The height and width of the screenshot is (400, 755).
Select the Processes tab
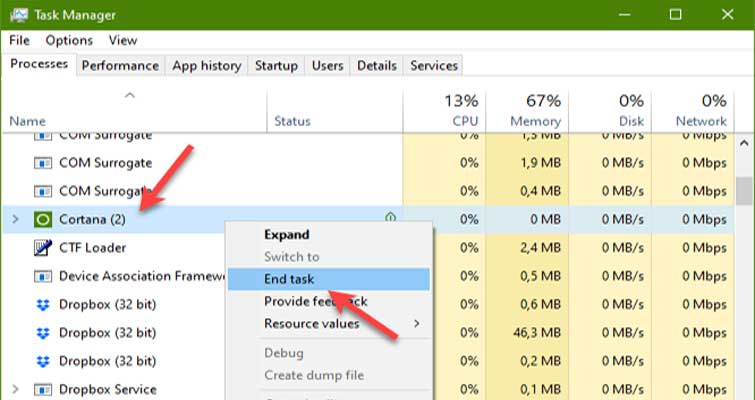(39, 64)
